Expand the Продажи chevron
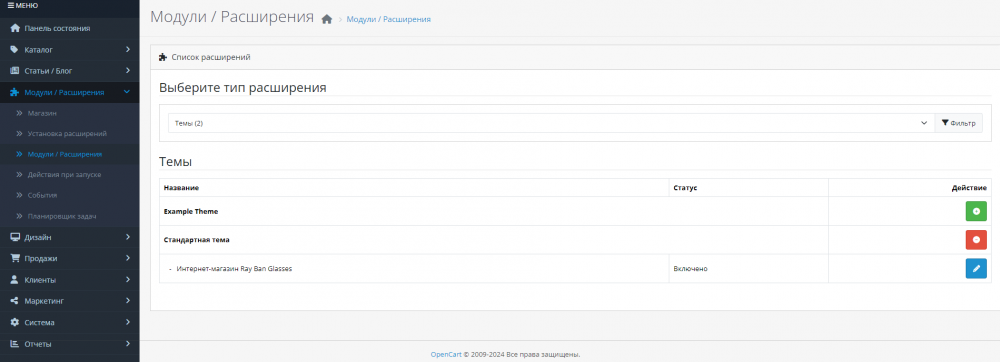The image size is (1000, 362). pos(128,258)
